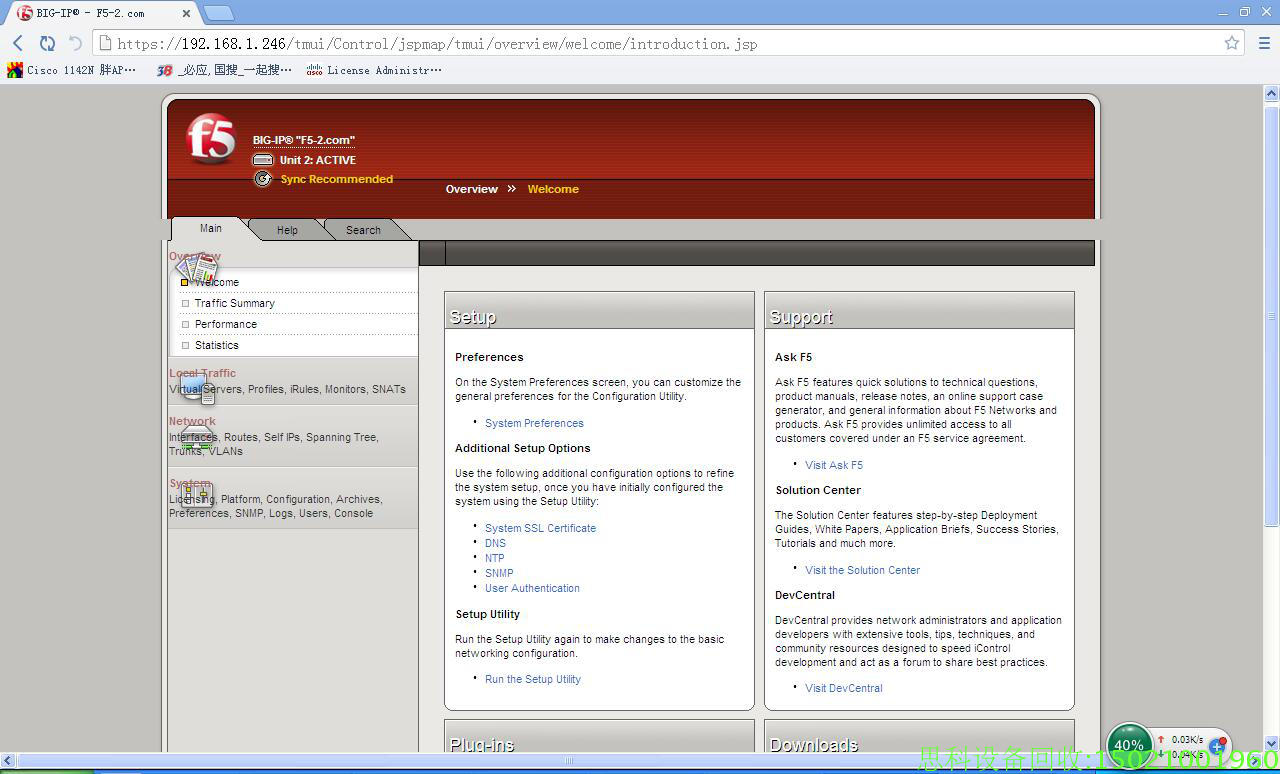Click the Setup Utility subheading

point(488,614)
